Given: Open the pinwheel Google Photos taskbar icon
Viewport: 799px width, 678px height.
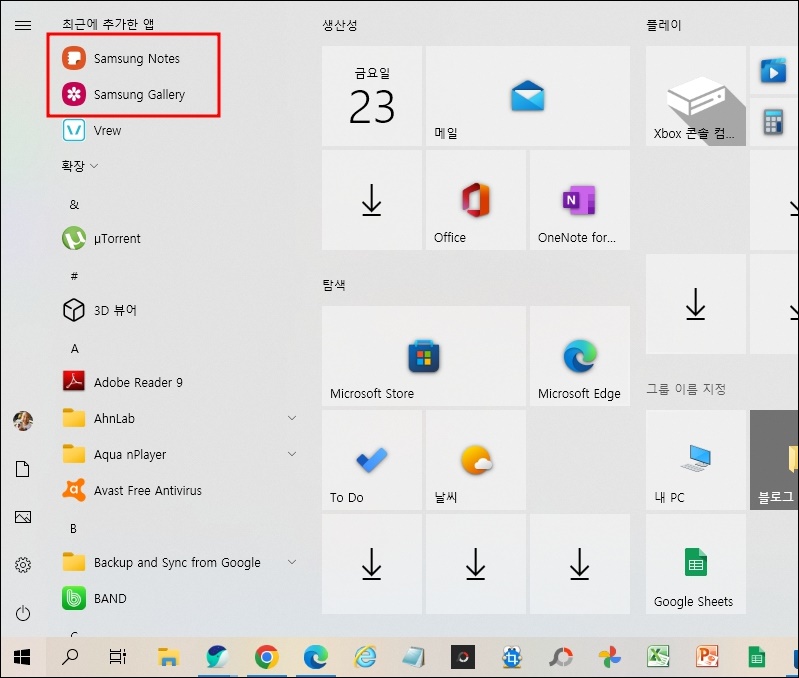Looking at the screenshot, I should [x=609, y=657].
